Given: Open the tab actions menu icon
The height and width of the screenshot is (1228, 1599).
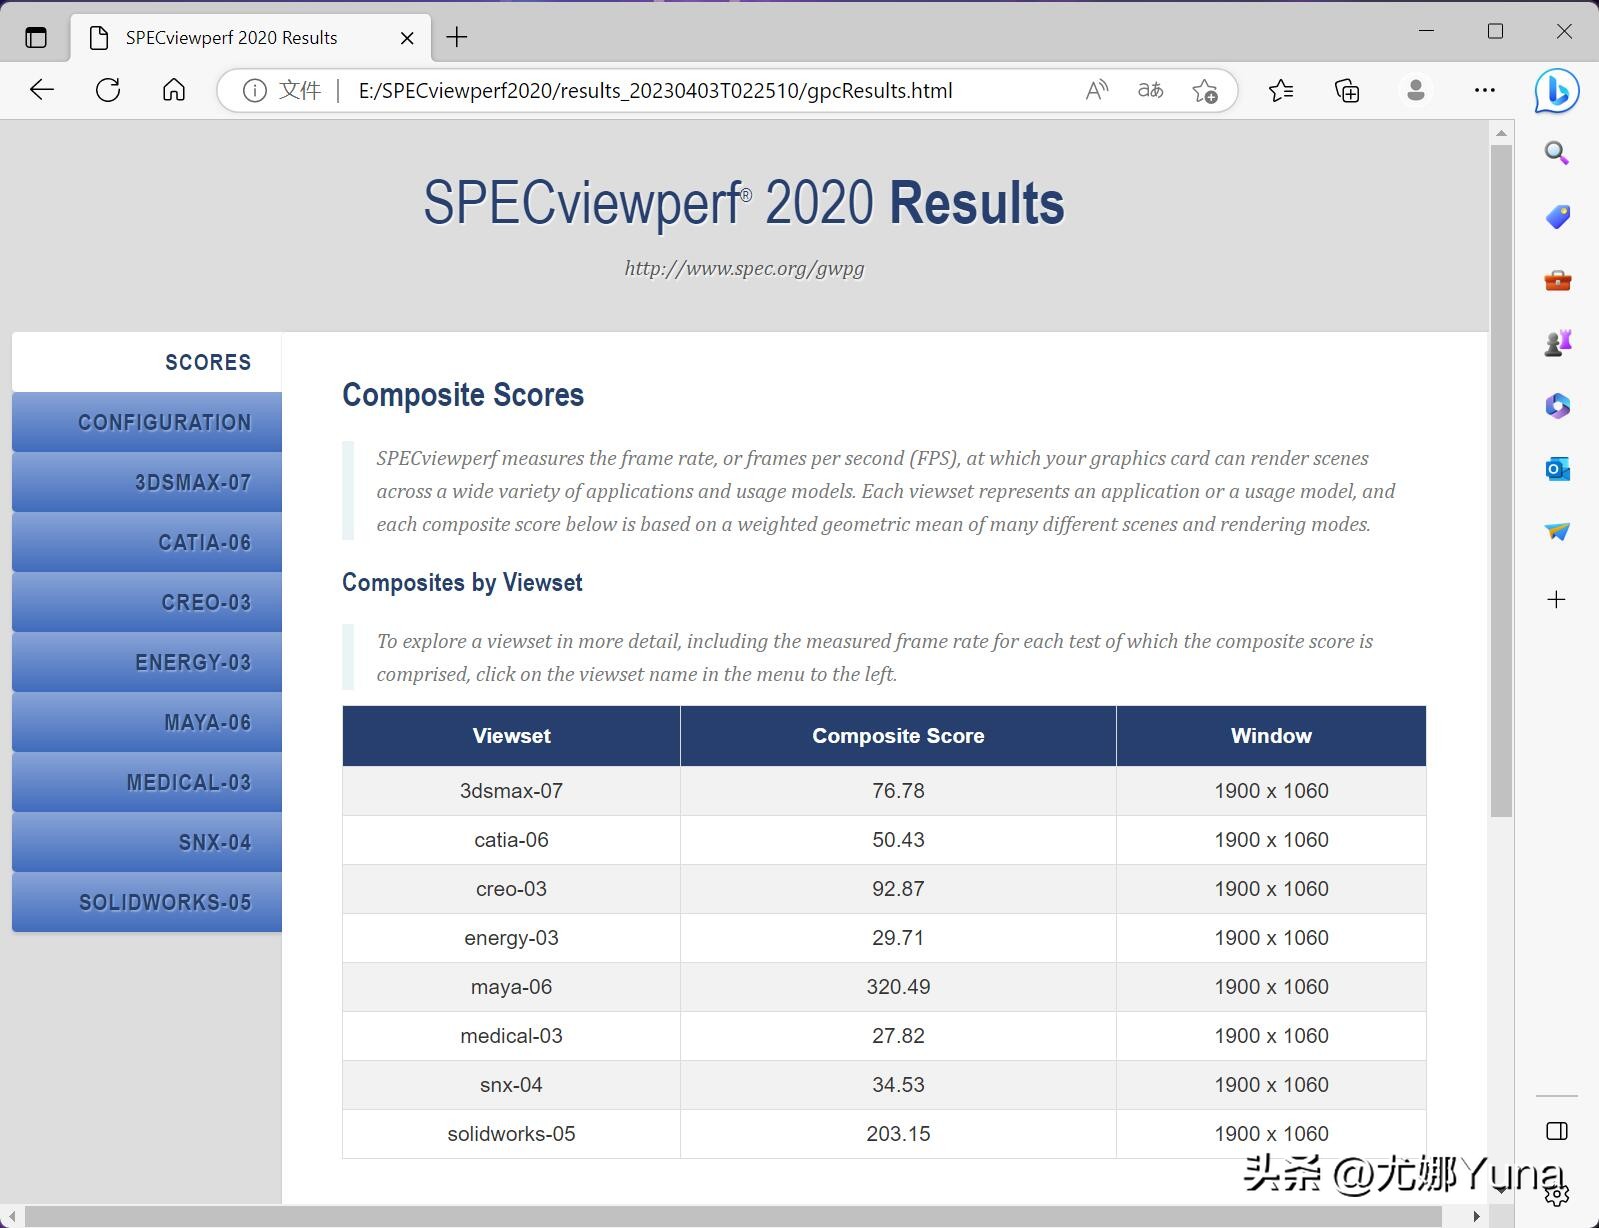Looking at the screenshot, I should 36,38.
